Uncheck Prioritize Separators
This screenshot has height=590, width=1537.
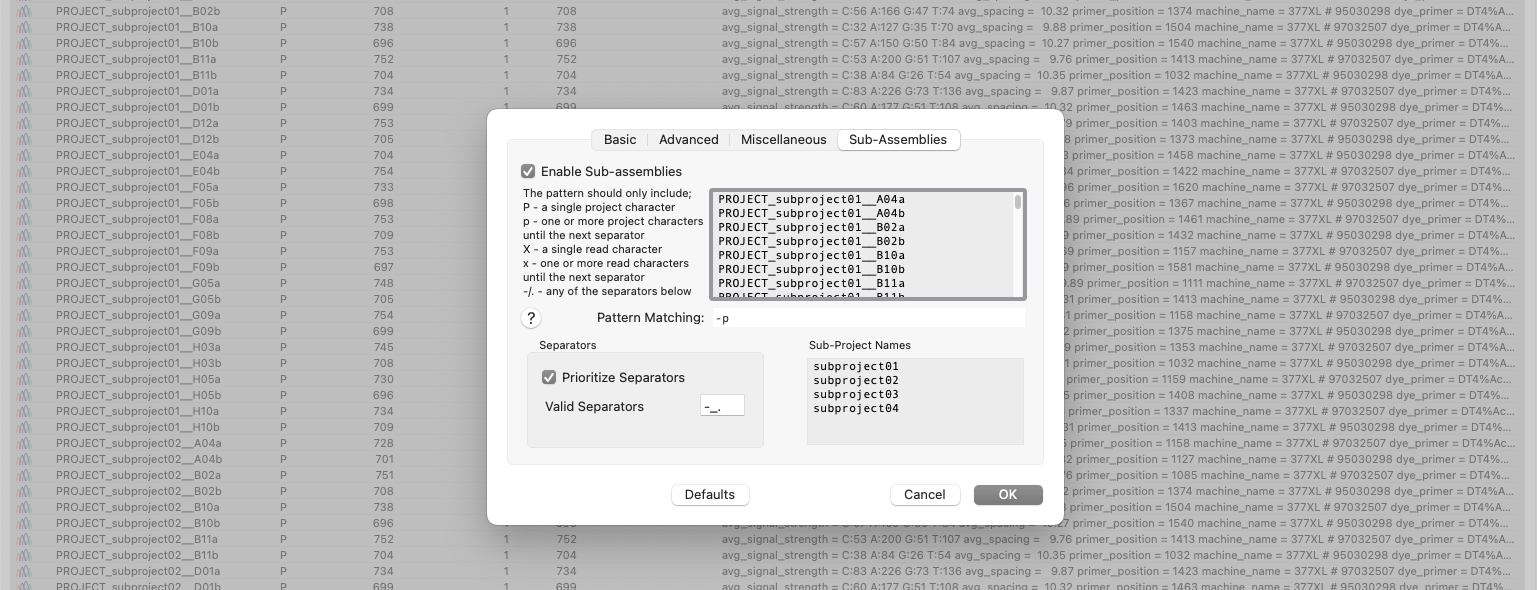pos(549,377)
